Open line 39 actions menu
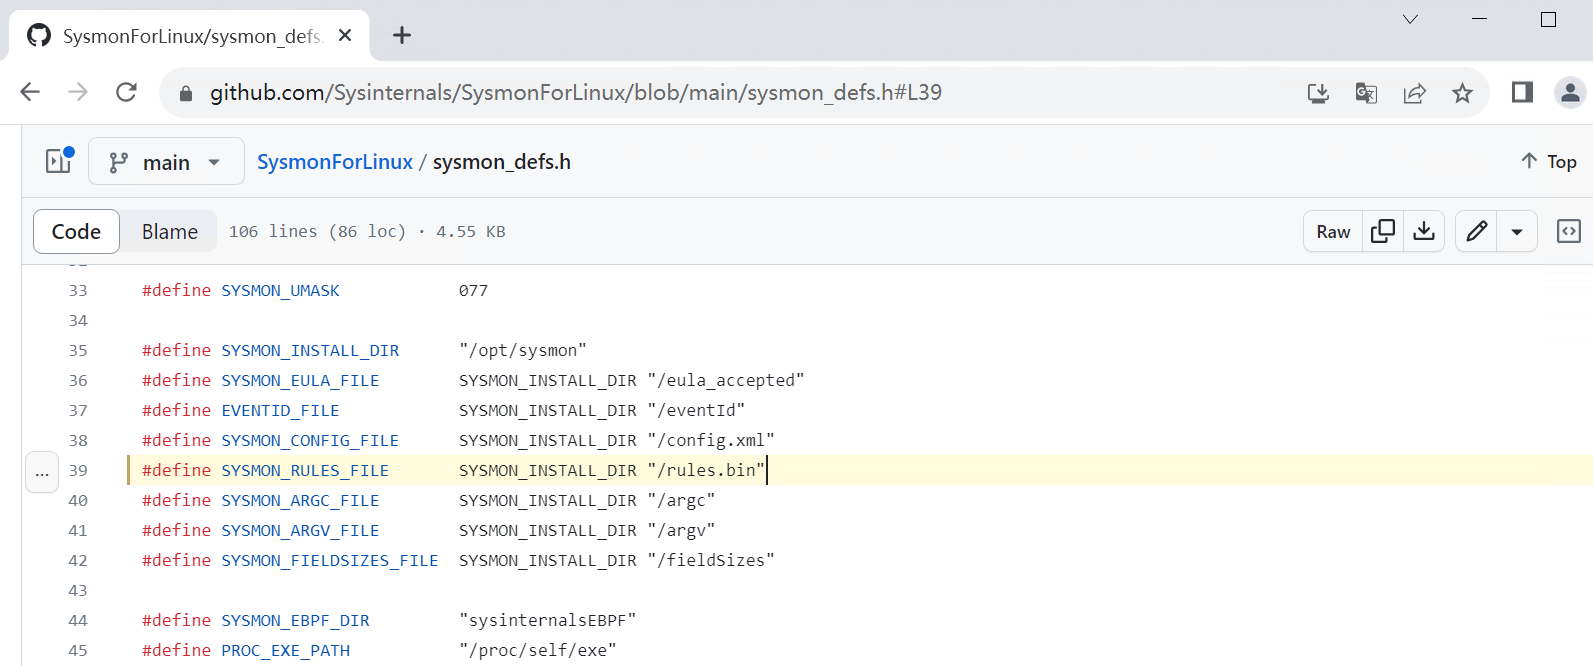The width and height of the screenshot is (1593, 666). coord(42,471)
